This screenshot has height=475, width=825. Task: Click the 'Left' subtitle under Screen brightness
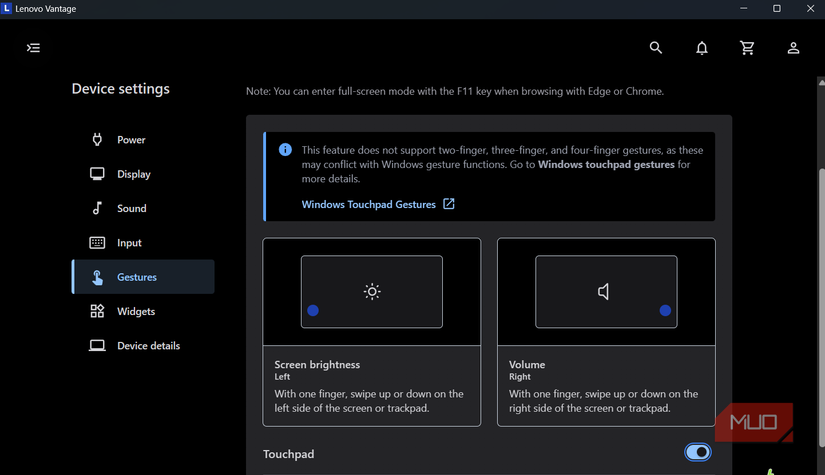282,377
